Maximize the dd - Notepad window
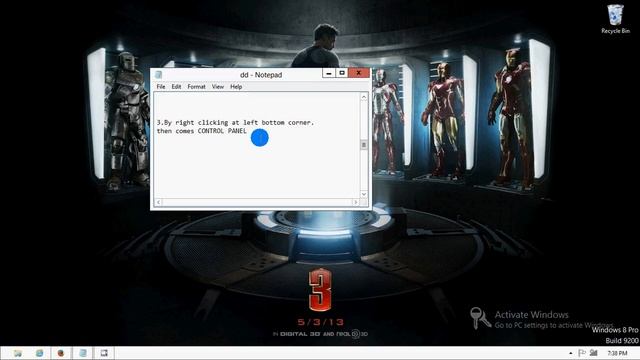640x360 pixels. (x=342, y=73)
